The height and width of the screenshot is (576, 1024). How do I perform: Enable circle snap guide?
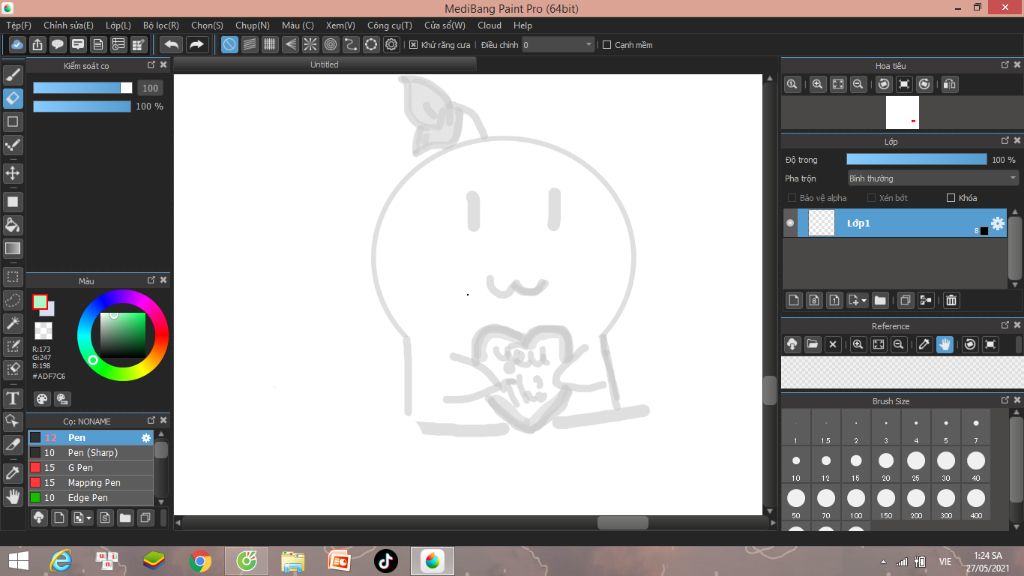(x=330, y=44)
